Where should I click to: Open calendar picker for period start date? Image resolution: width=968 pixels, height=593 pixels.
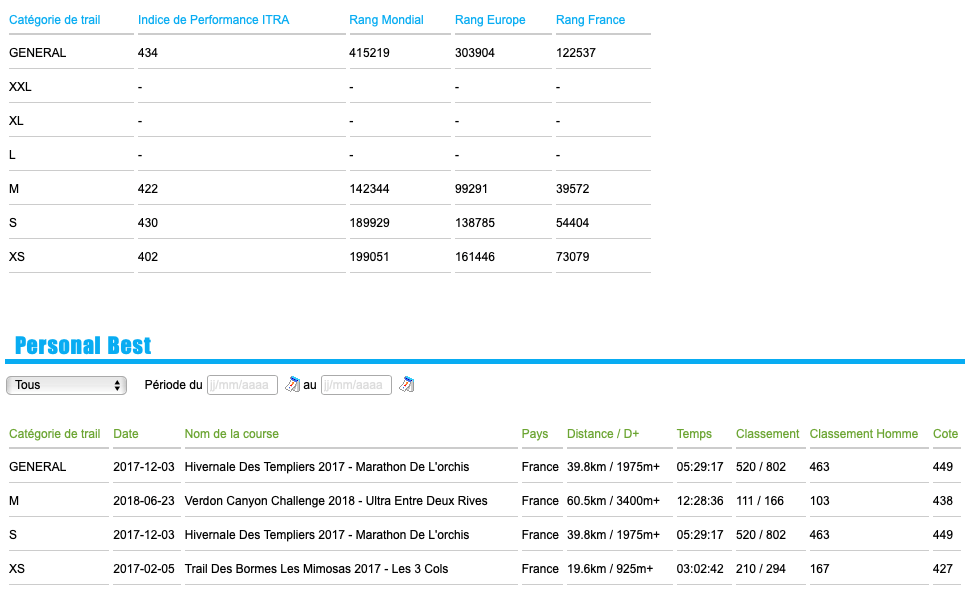click(x=293, y=385)
